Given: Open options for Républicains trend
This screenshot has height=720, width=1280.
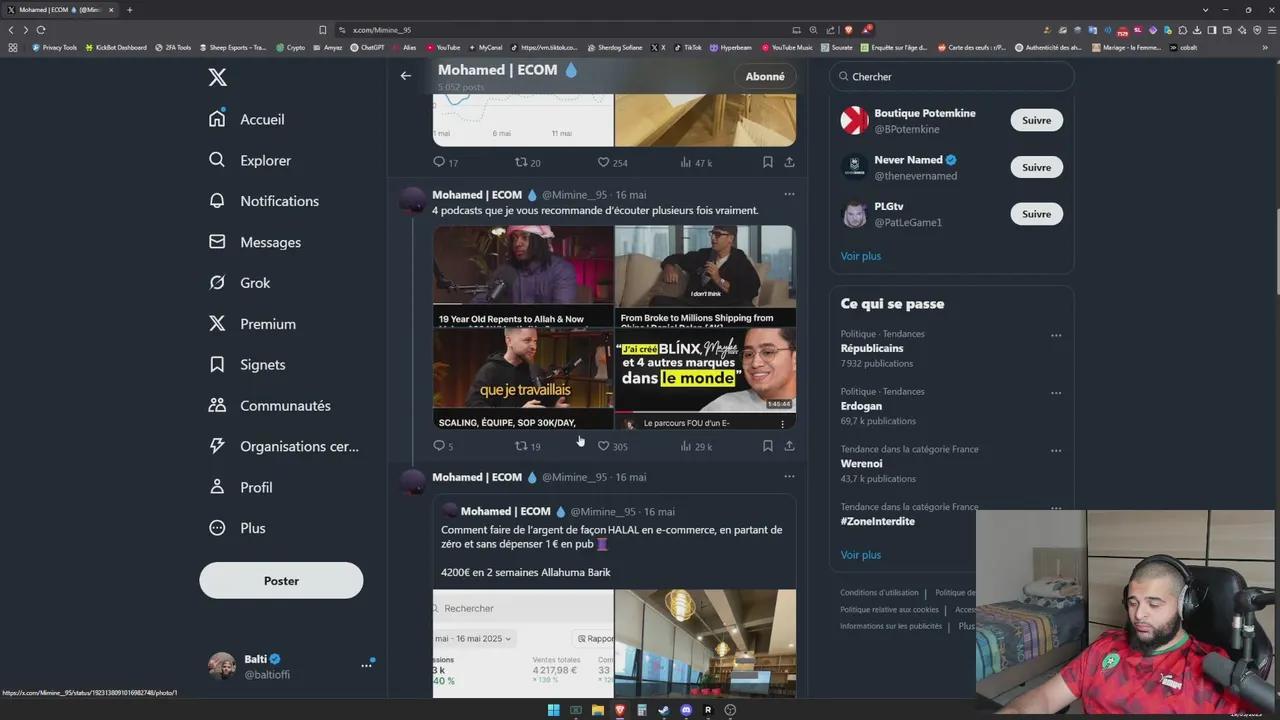Looking at the screenshot, I should (x=1056, y=336).
